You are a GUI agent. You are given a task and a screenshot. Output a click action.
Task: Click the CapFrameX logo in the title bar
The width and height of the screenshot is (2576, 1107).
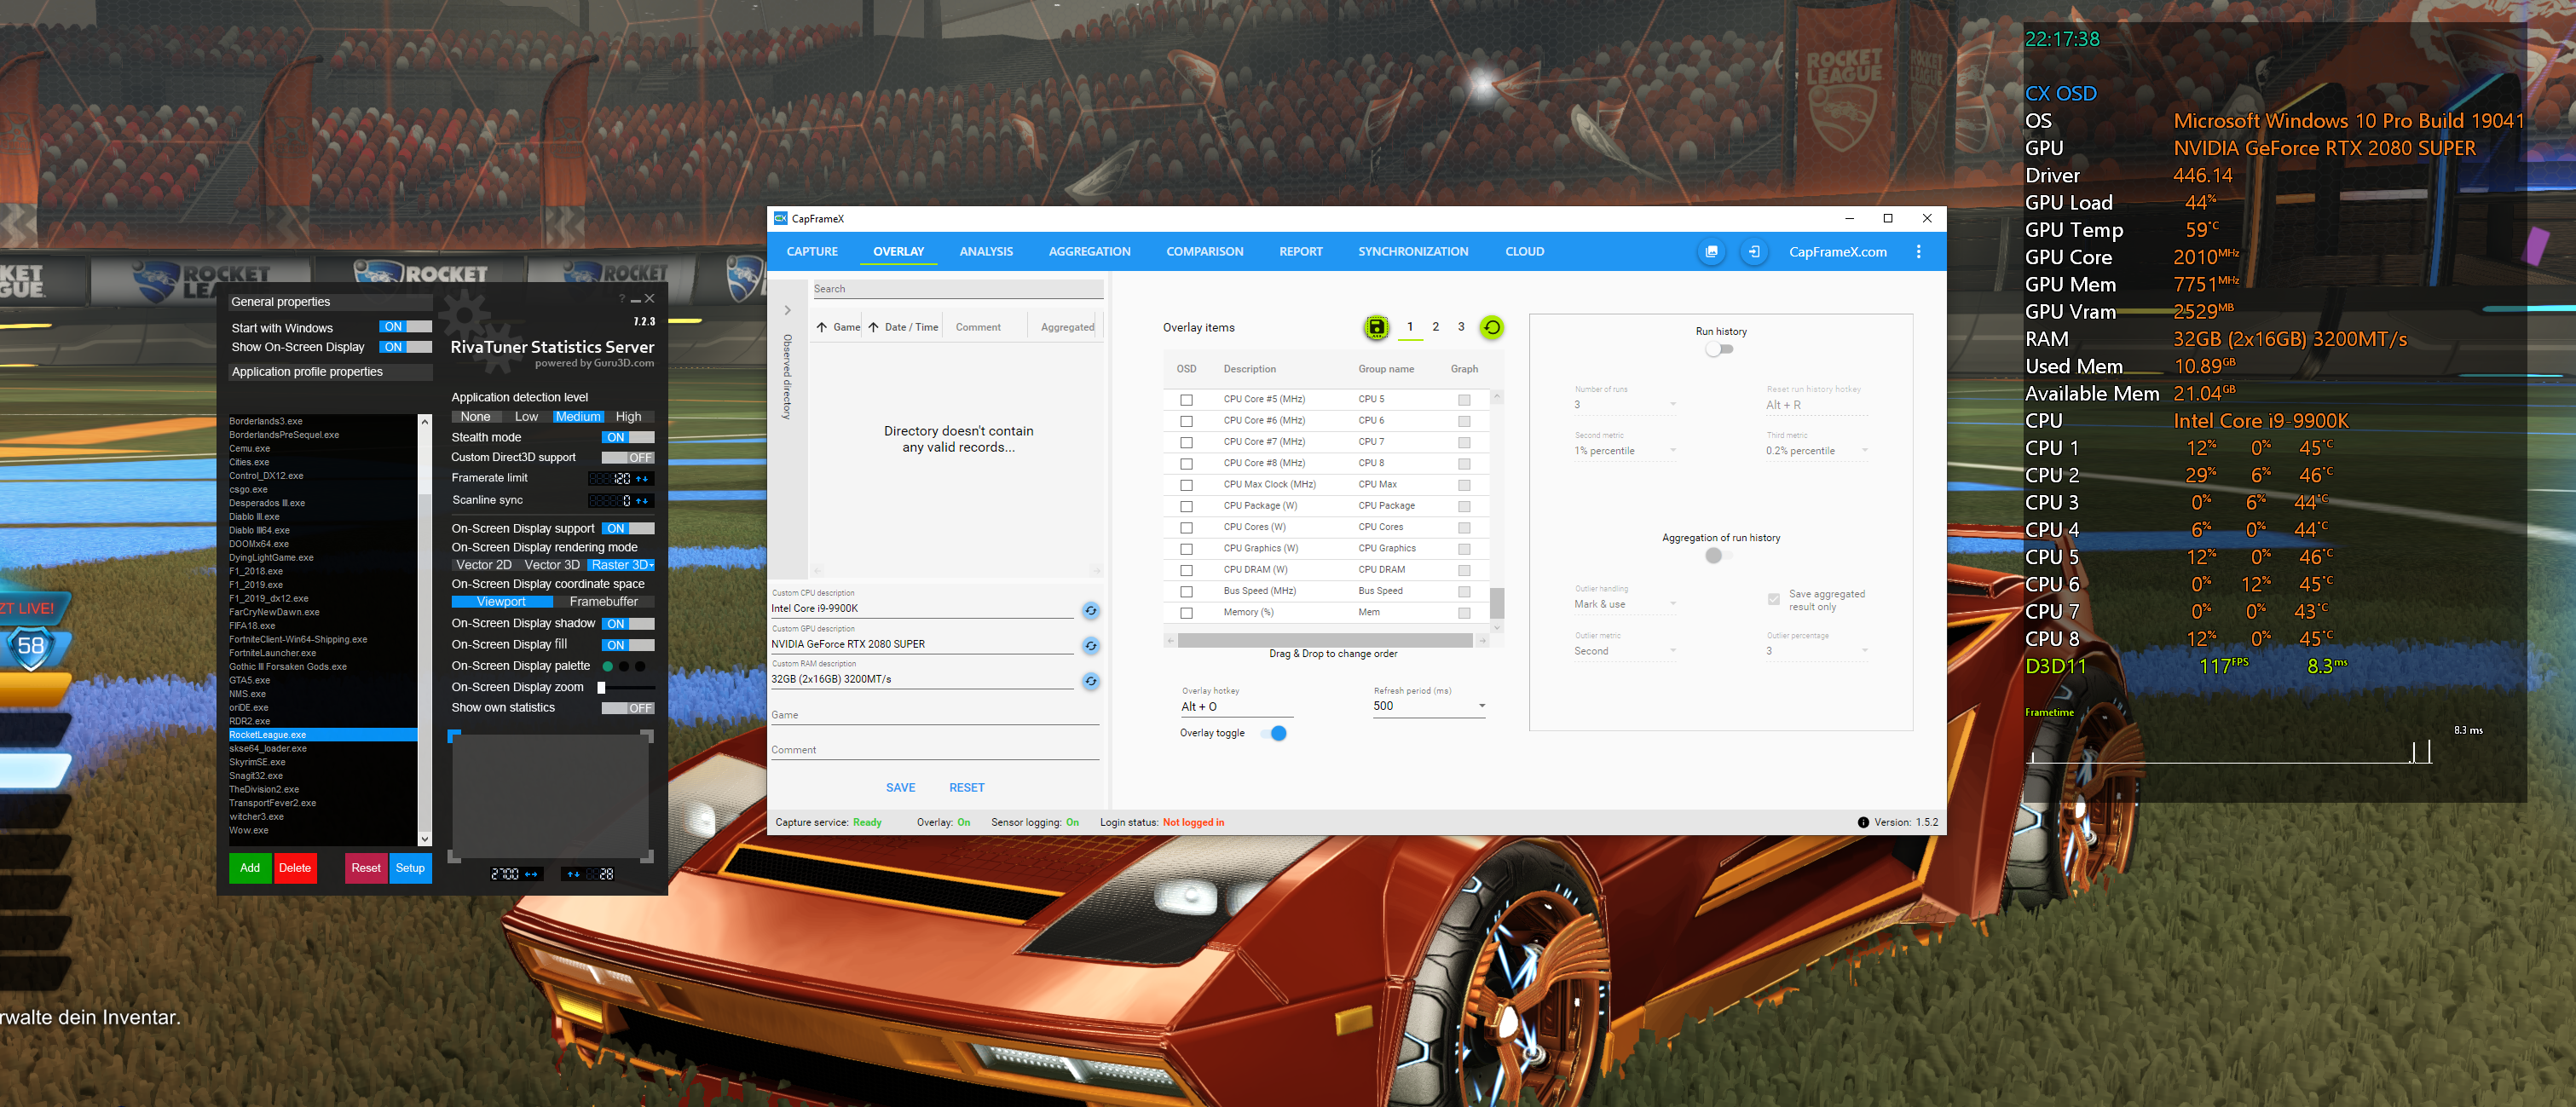[781, 218]
